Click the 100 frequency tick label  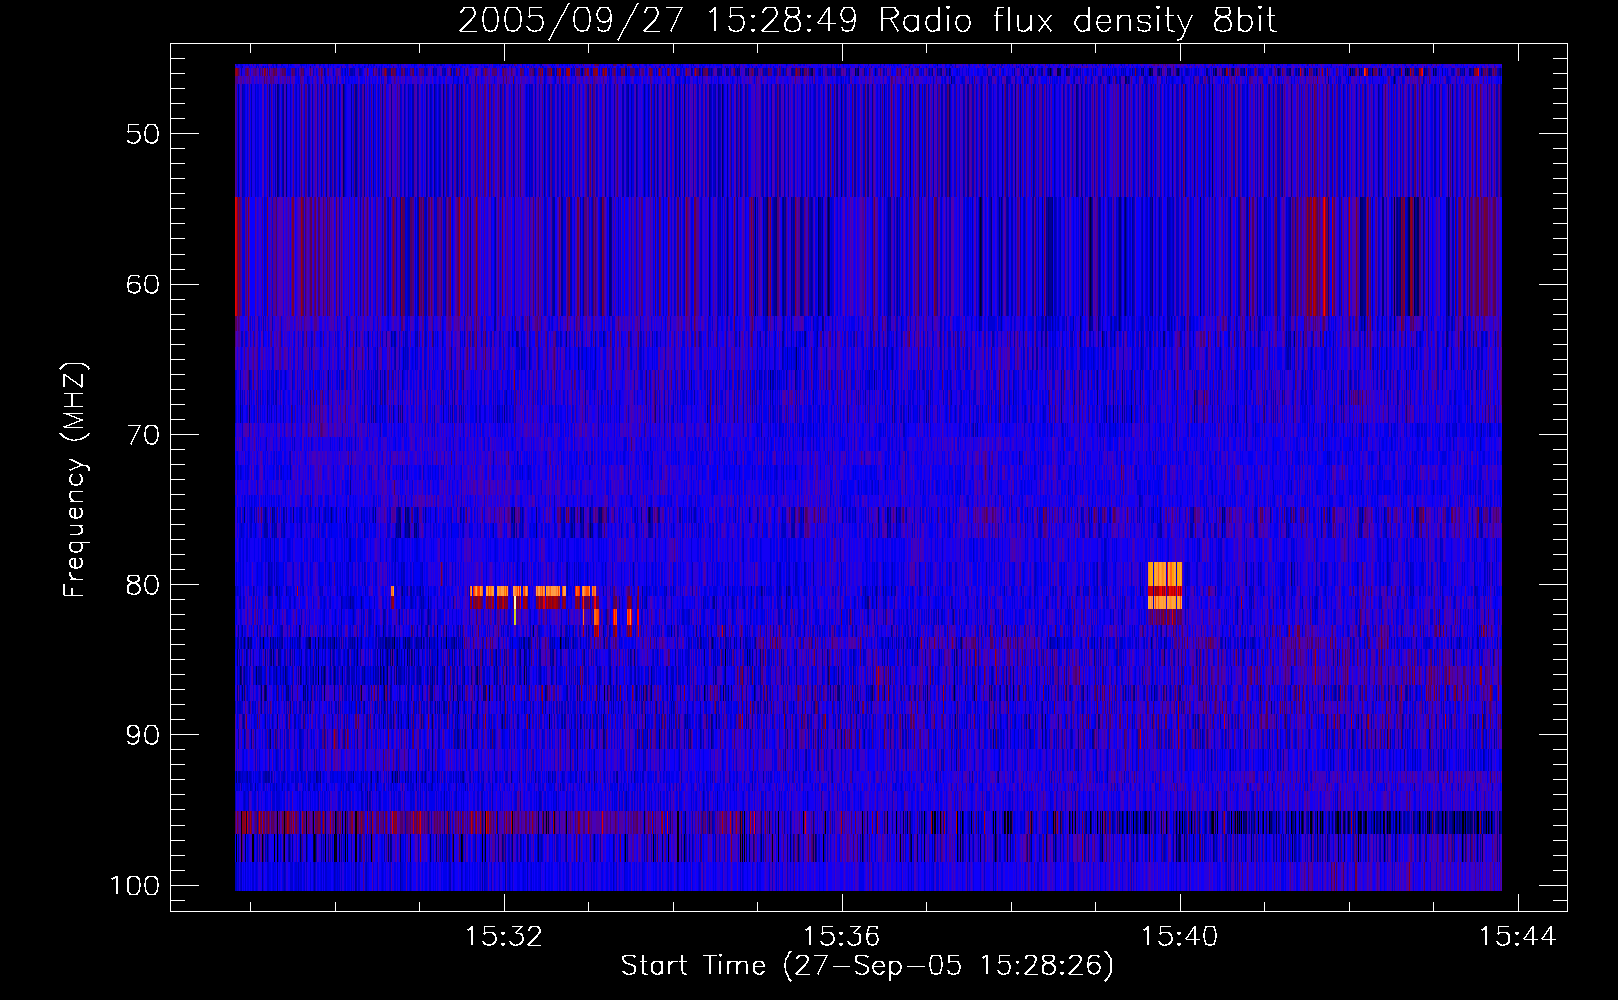(135, 886)
